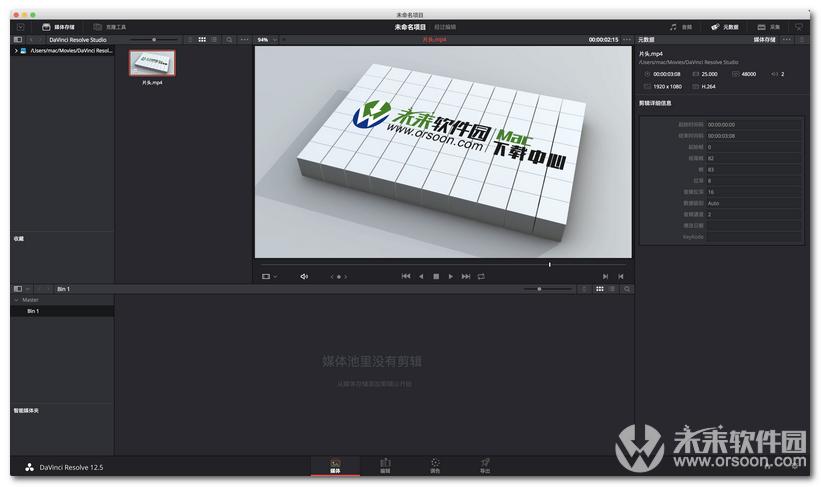Expand the /Users/mac/Movies folder tree
The image size is (821, 487).
(x=16, y=51)
